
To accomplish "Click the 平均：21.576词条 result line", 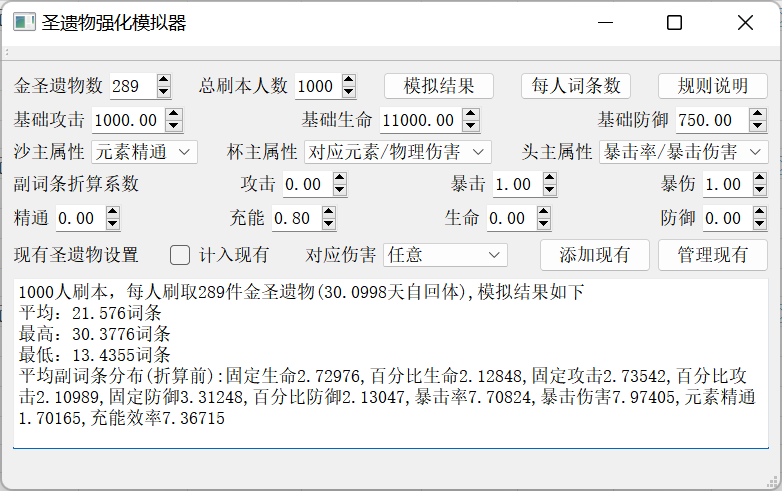I will point(90,313).
